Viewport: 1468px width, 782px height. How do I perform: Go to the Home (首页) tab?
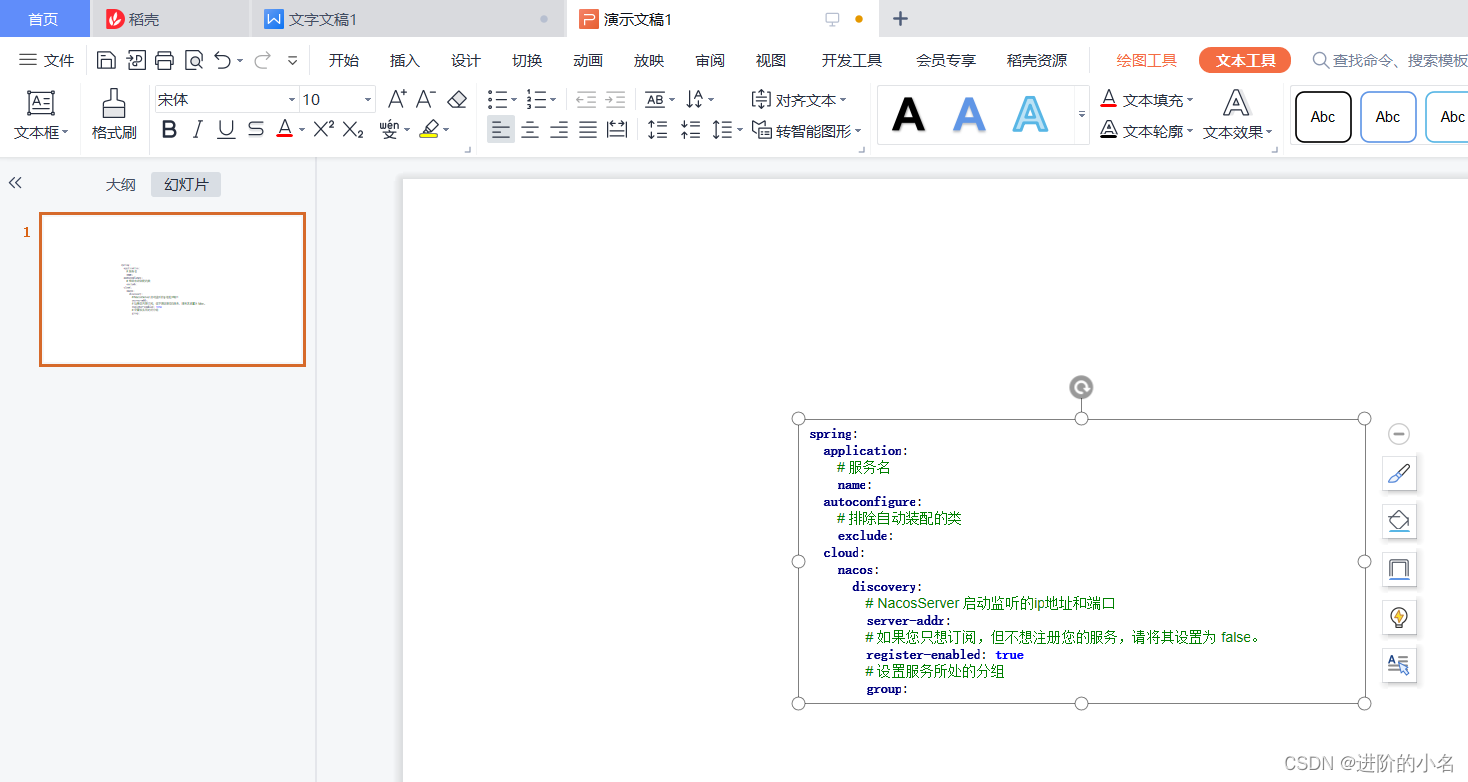(43, 19)
